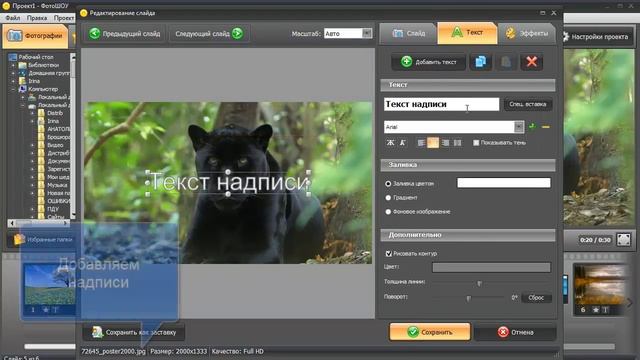Click into the Текст надписи input field

[x=441, y=104]
